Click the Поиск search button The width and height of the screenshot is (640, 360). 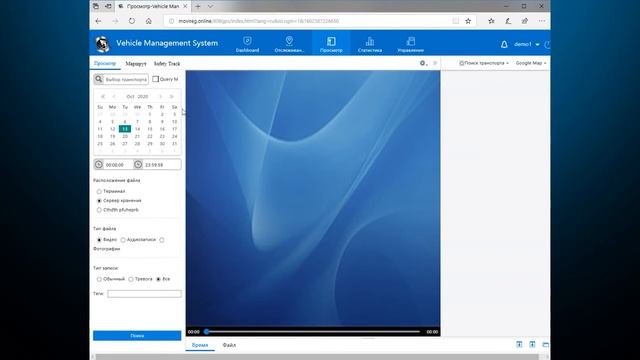137,336
